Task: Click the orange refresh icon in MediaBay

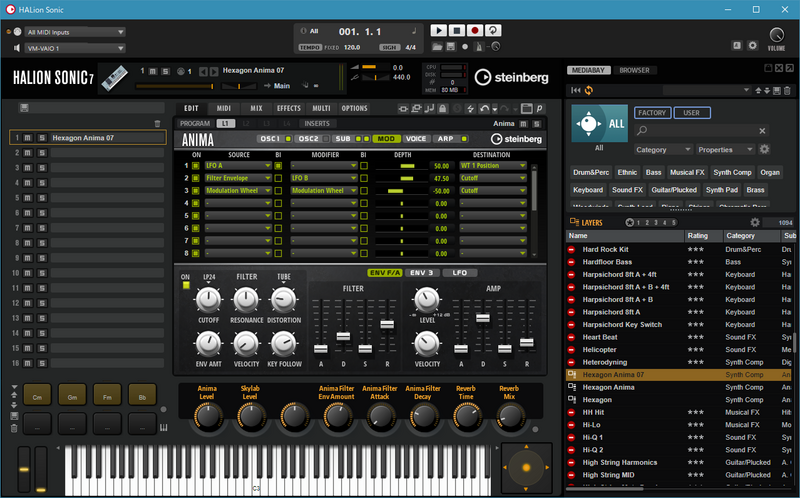Action: click(589, 90)
